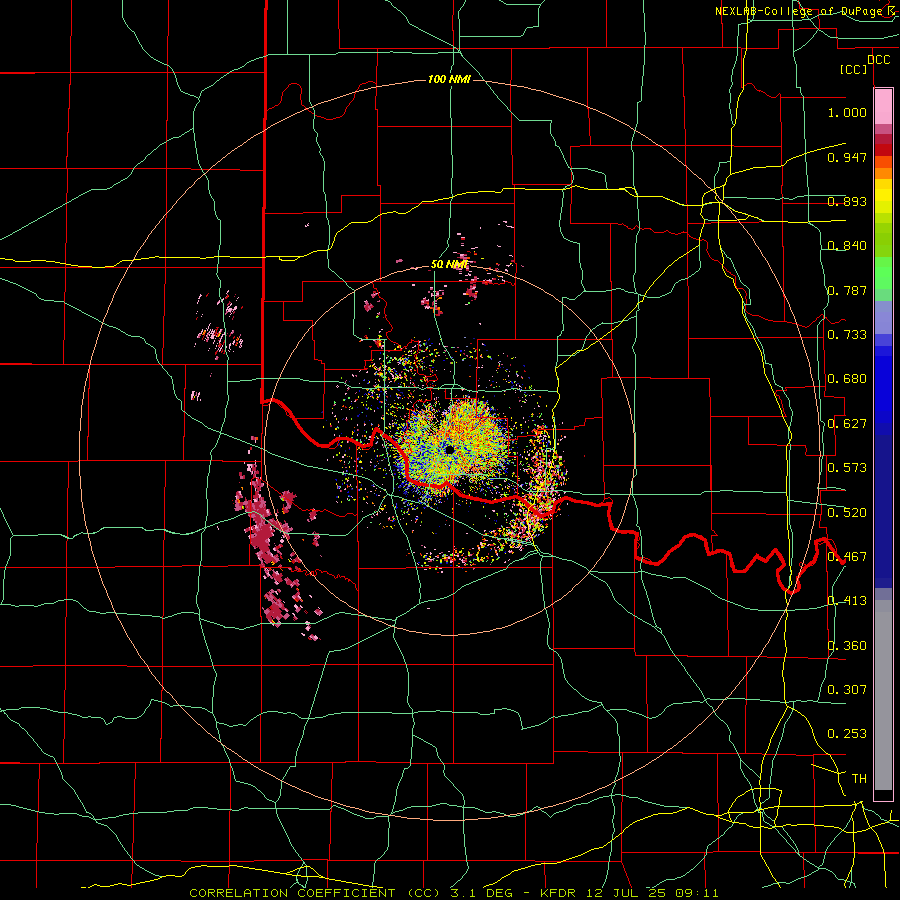900x900 pixels.
Task: Select the 1.000 legend value
Action: point(847,112)
